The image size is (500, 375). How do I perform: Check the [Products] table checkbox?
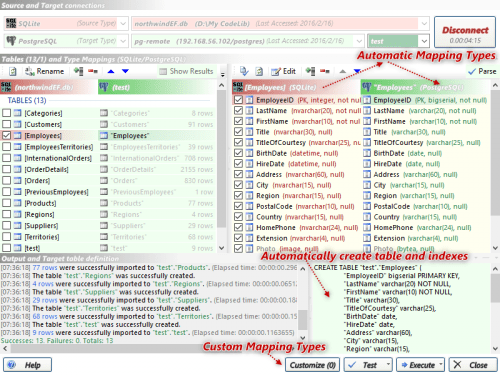click(x=6, y=203)
